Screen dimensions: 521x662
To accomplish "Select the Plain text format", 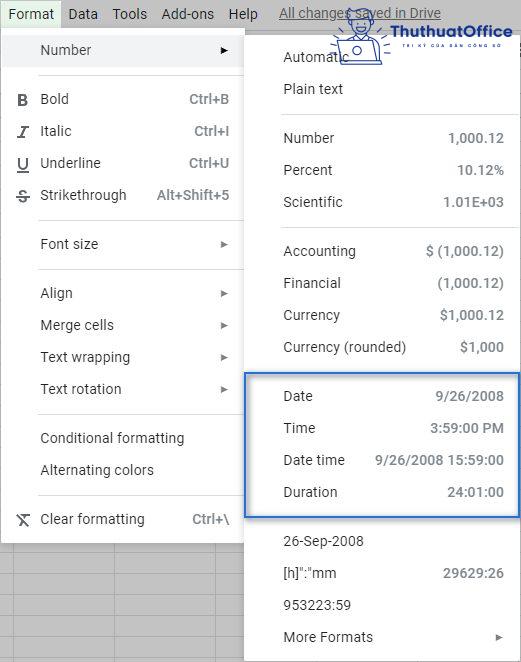I will tap(382, 89).
